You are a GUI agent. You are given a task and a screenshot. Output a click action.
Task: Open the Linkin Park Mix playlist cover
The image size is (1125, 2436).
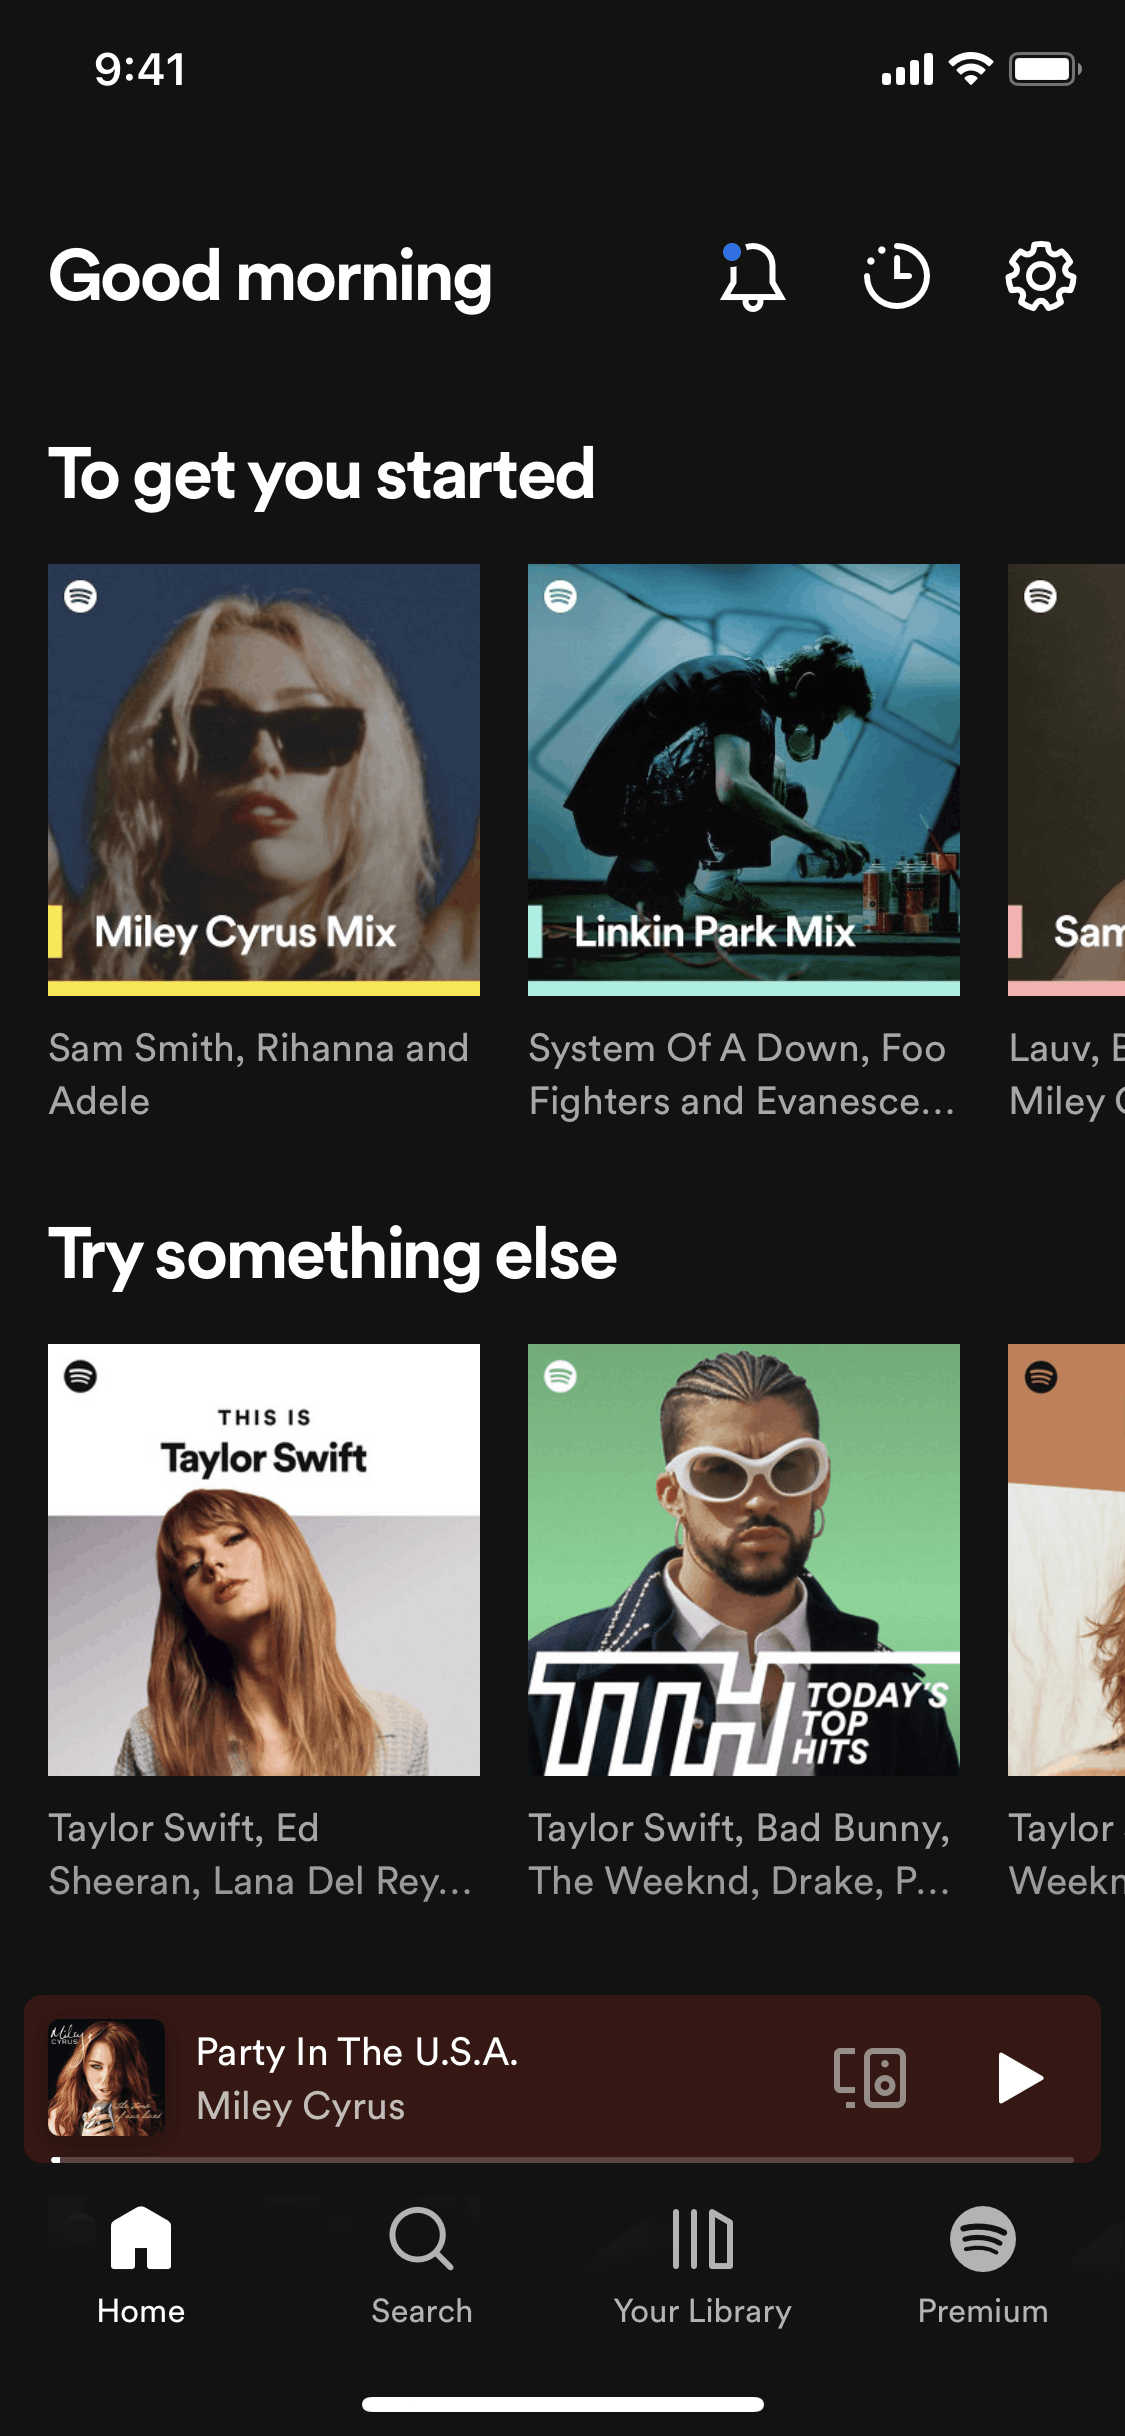(743, 780)
